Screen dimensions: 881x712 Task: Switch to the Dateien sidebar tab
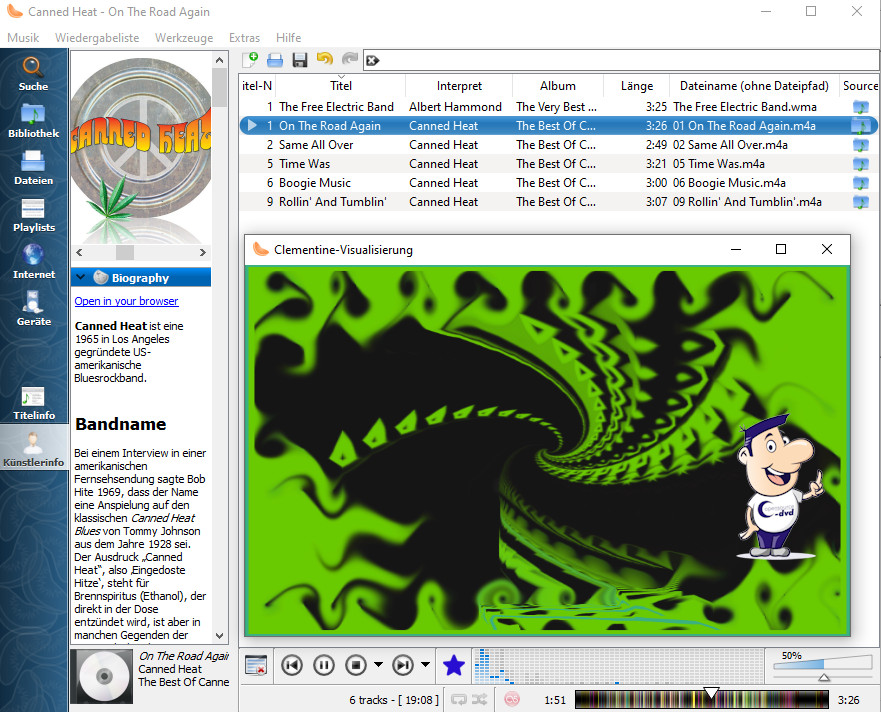coord(33,168)
